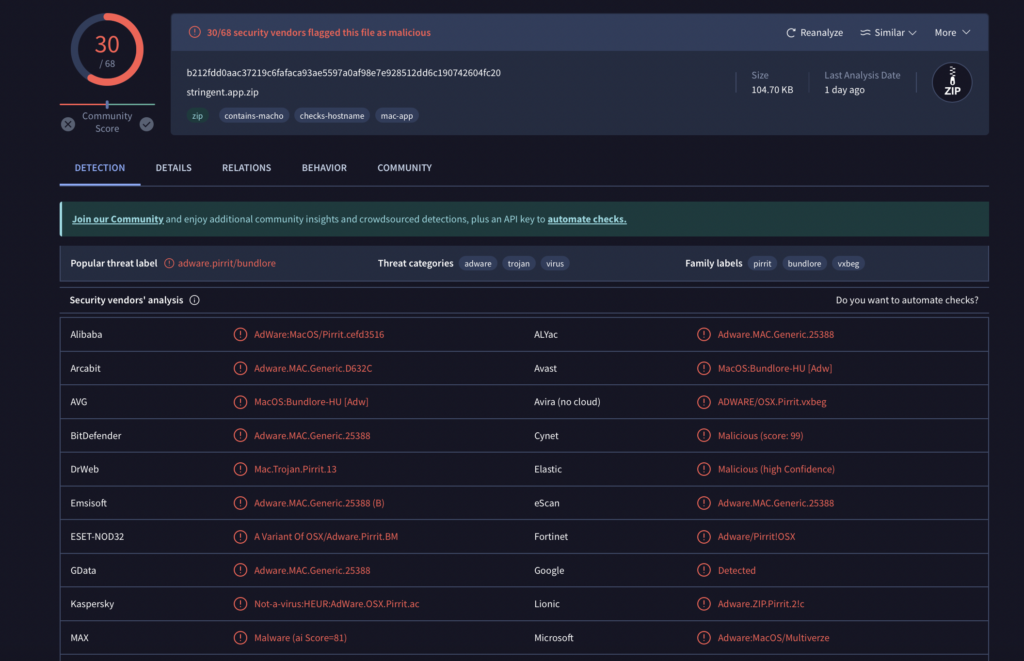Click Not-a-virus:HEUR:AdWare.OSX.Pirrit.ac detection
This screenshot has width=1024, height=661.
(x=336, y=604)
